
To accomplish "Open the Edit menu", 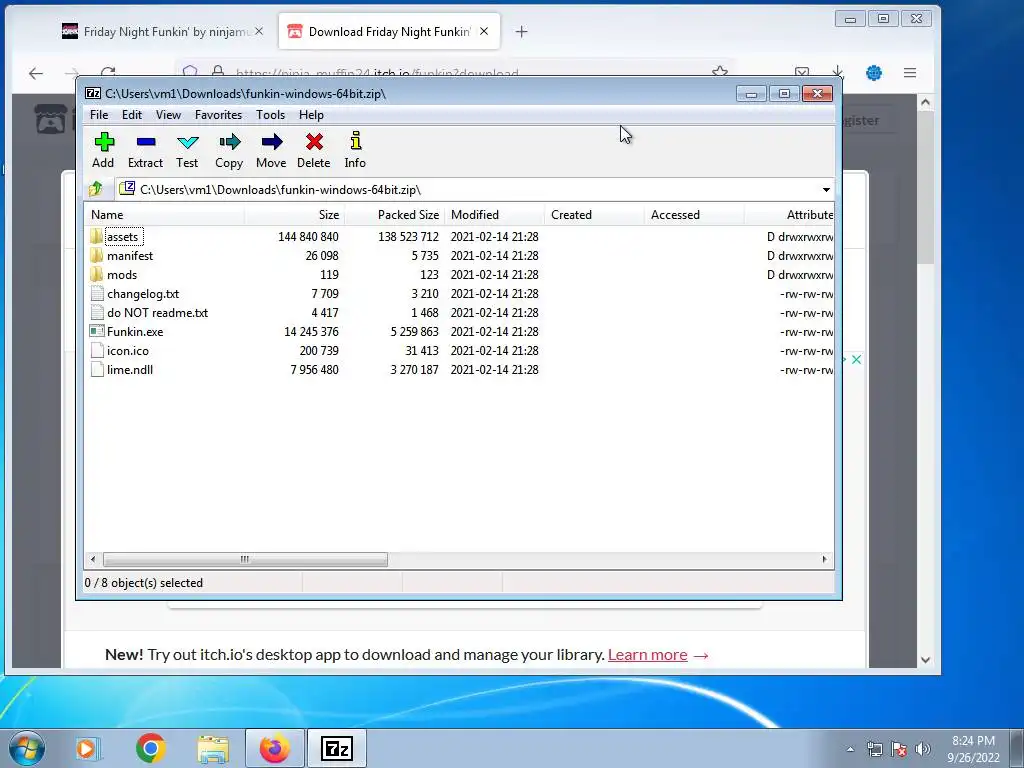I will [x=131, y=115].
